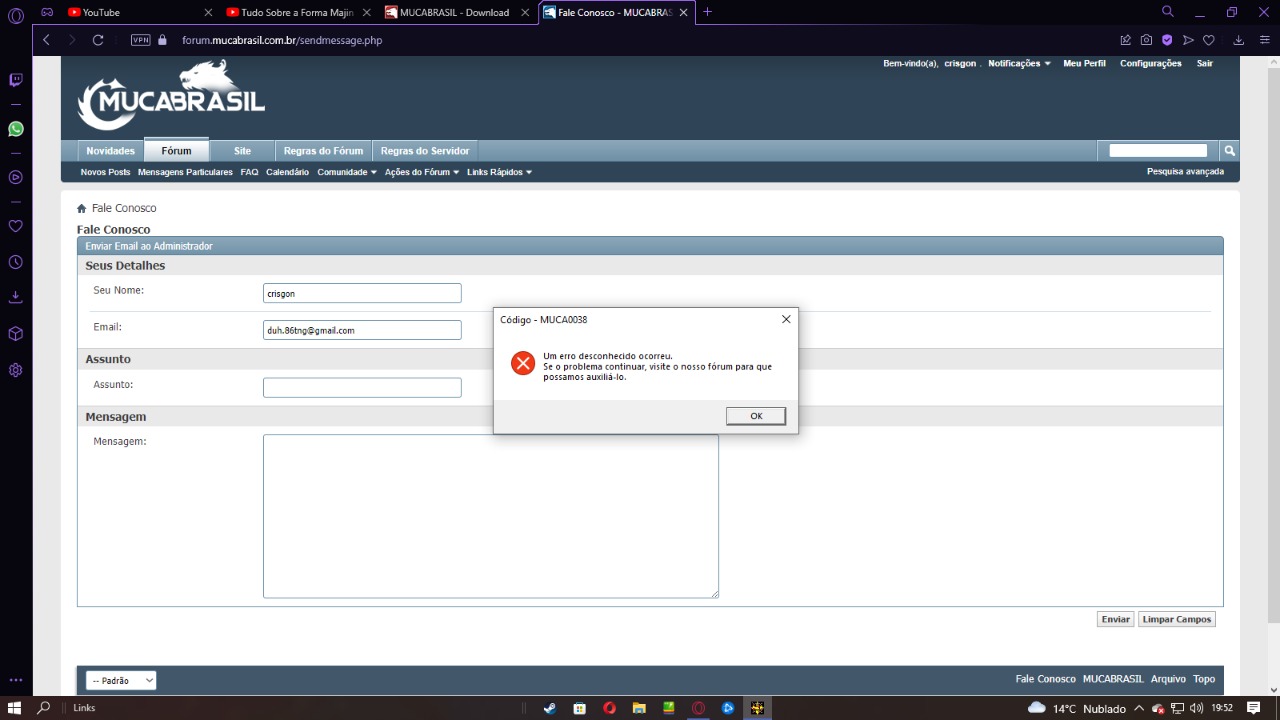Open the Padrão style selector
The width and height of the screenshot is (1280, 720).
tap(121, 680)
